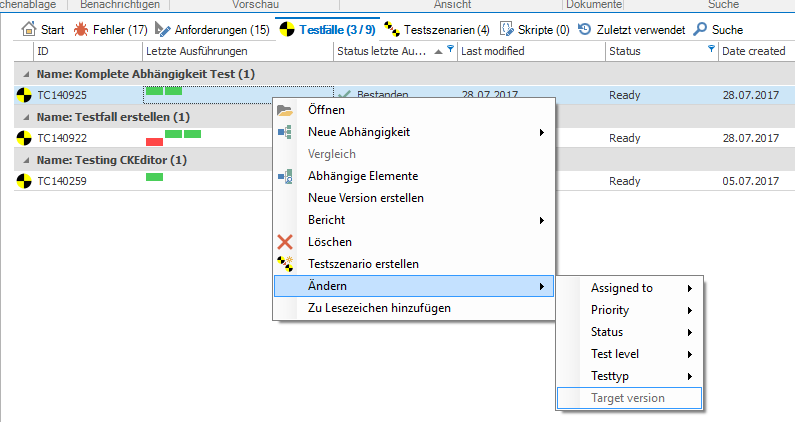Viewport: 795px width, 422px height.
Task: Choose Zu Lesezeichen hinzufügen
Action: pyautogui.click(x=379, y=308)
